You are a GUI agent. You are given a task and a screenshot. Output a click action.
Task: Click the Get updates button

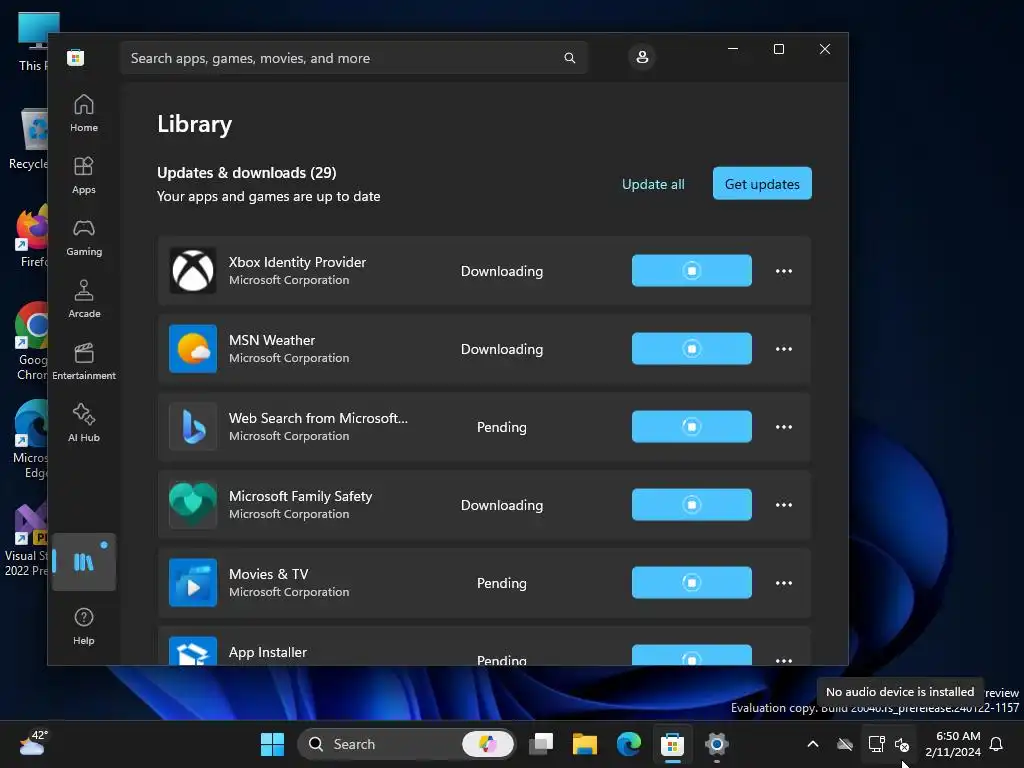(x=762, y=184)
